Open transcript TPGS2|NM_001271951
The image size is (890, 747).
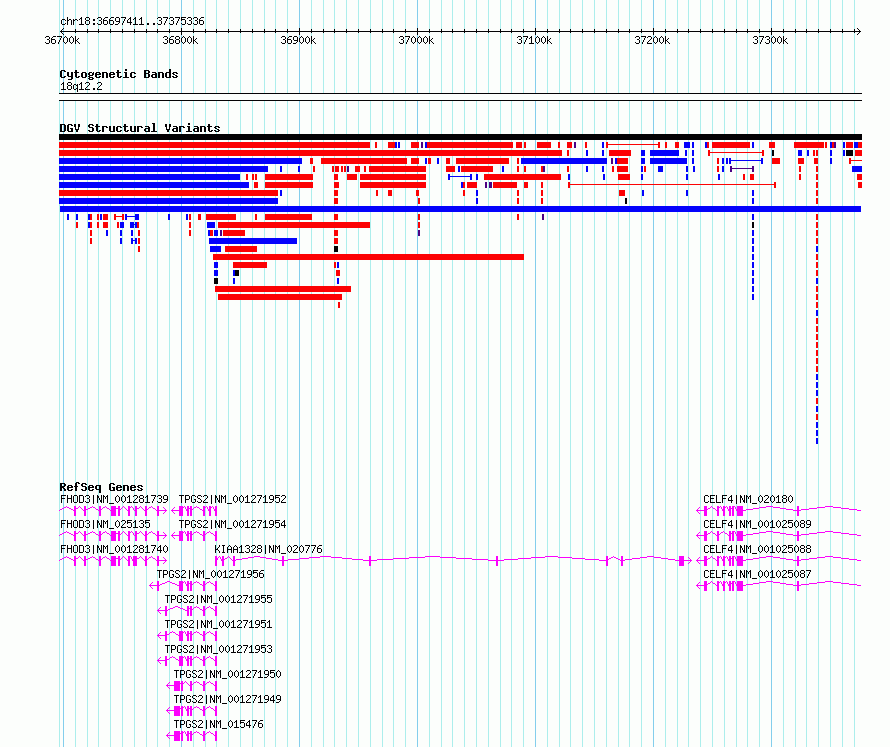tap(219, 624)
